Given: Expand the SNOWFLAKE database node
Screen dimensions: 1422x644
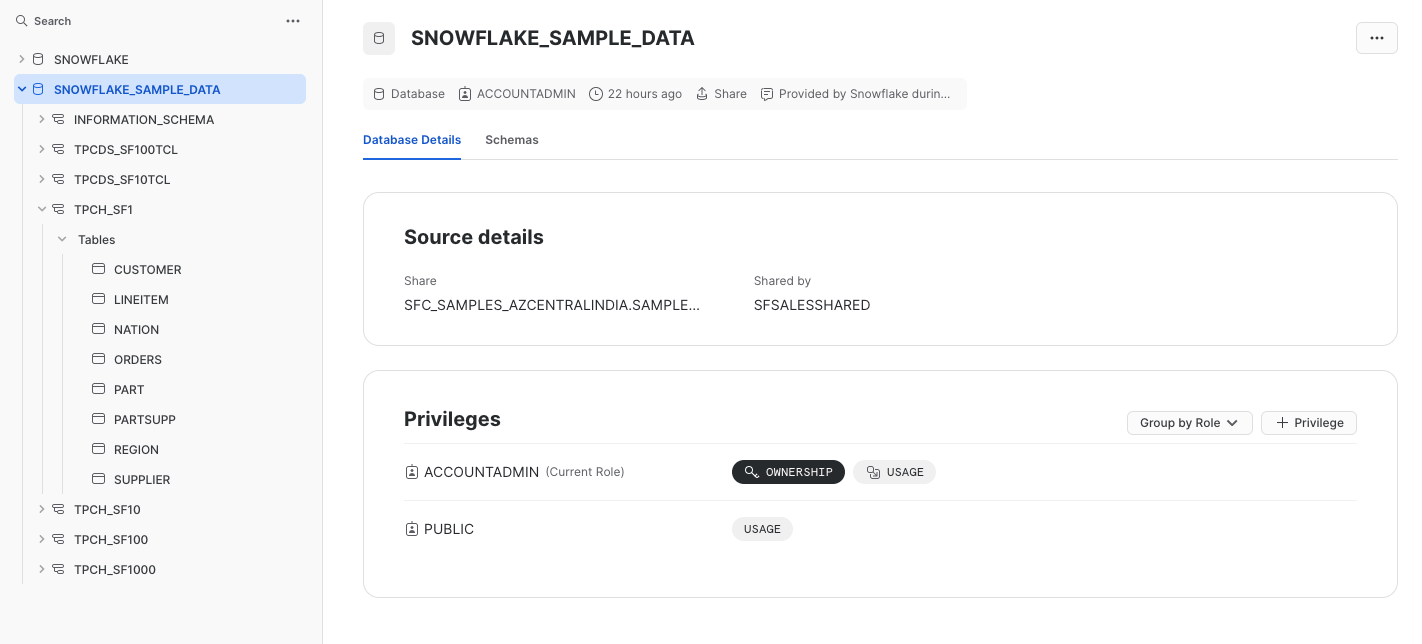Looking at the screenshot, I should click(22, 59).
